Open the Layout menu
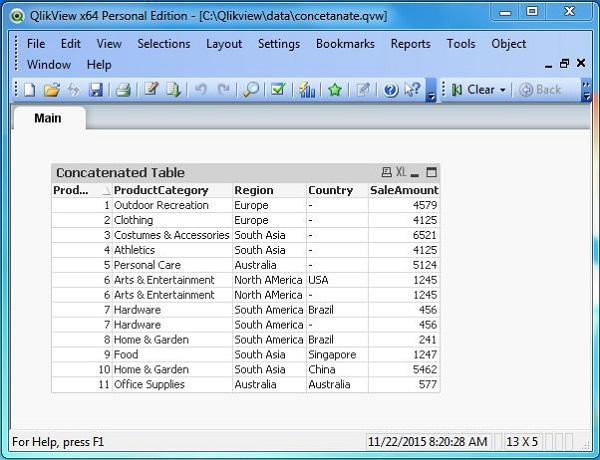Screen dimensions: 600x460 point(224,44)
